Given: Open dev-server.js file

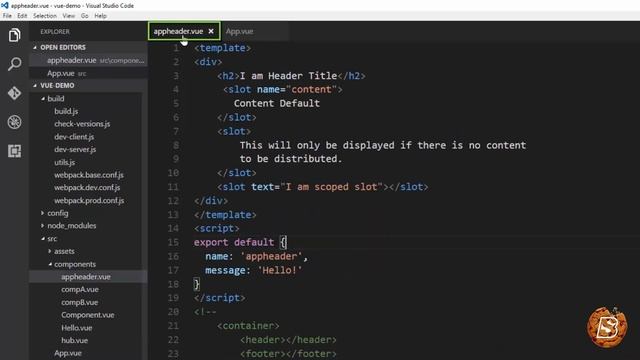Looking at the screenshot, I should click(x=75, y=149).
